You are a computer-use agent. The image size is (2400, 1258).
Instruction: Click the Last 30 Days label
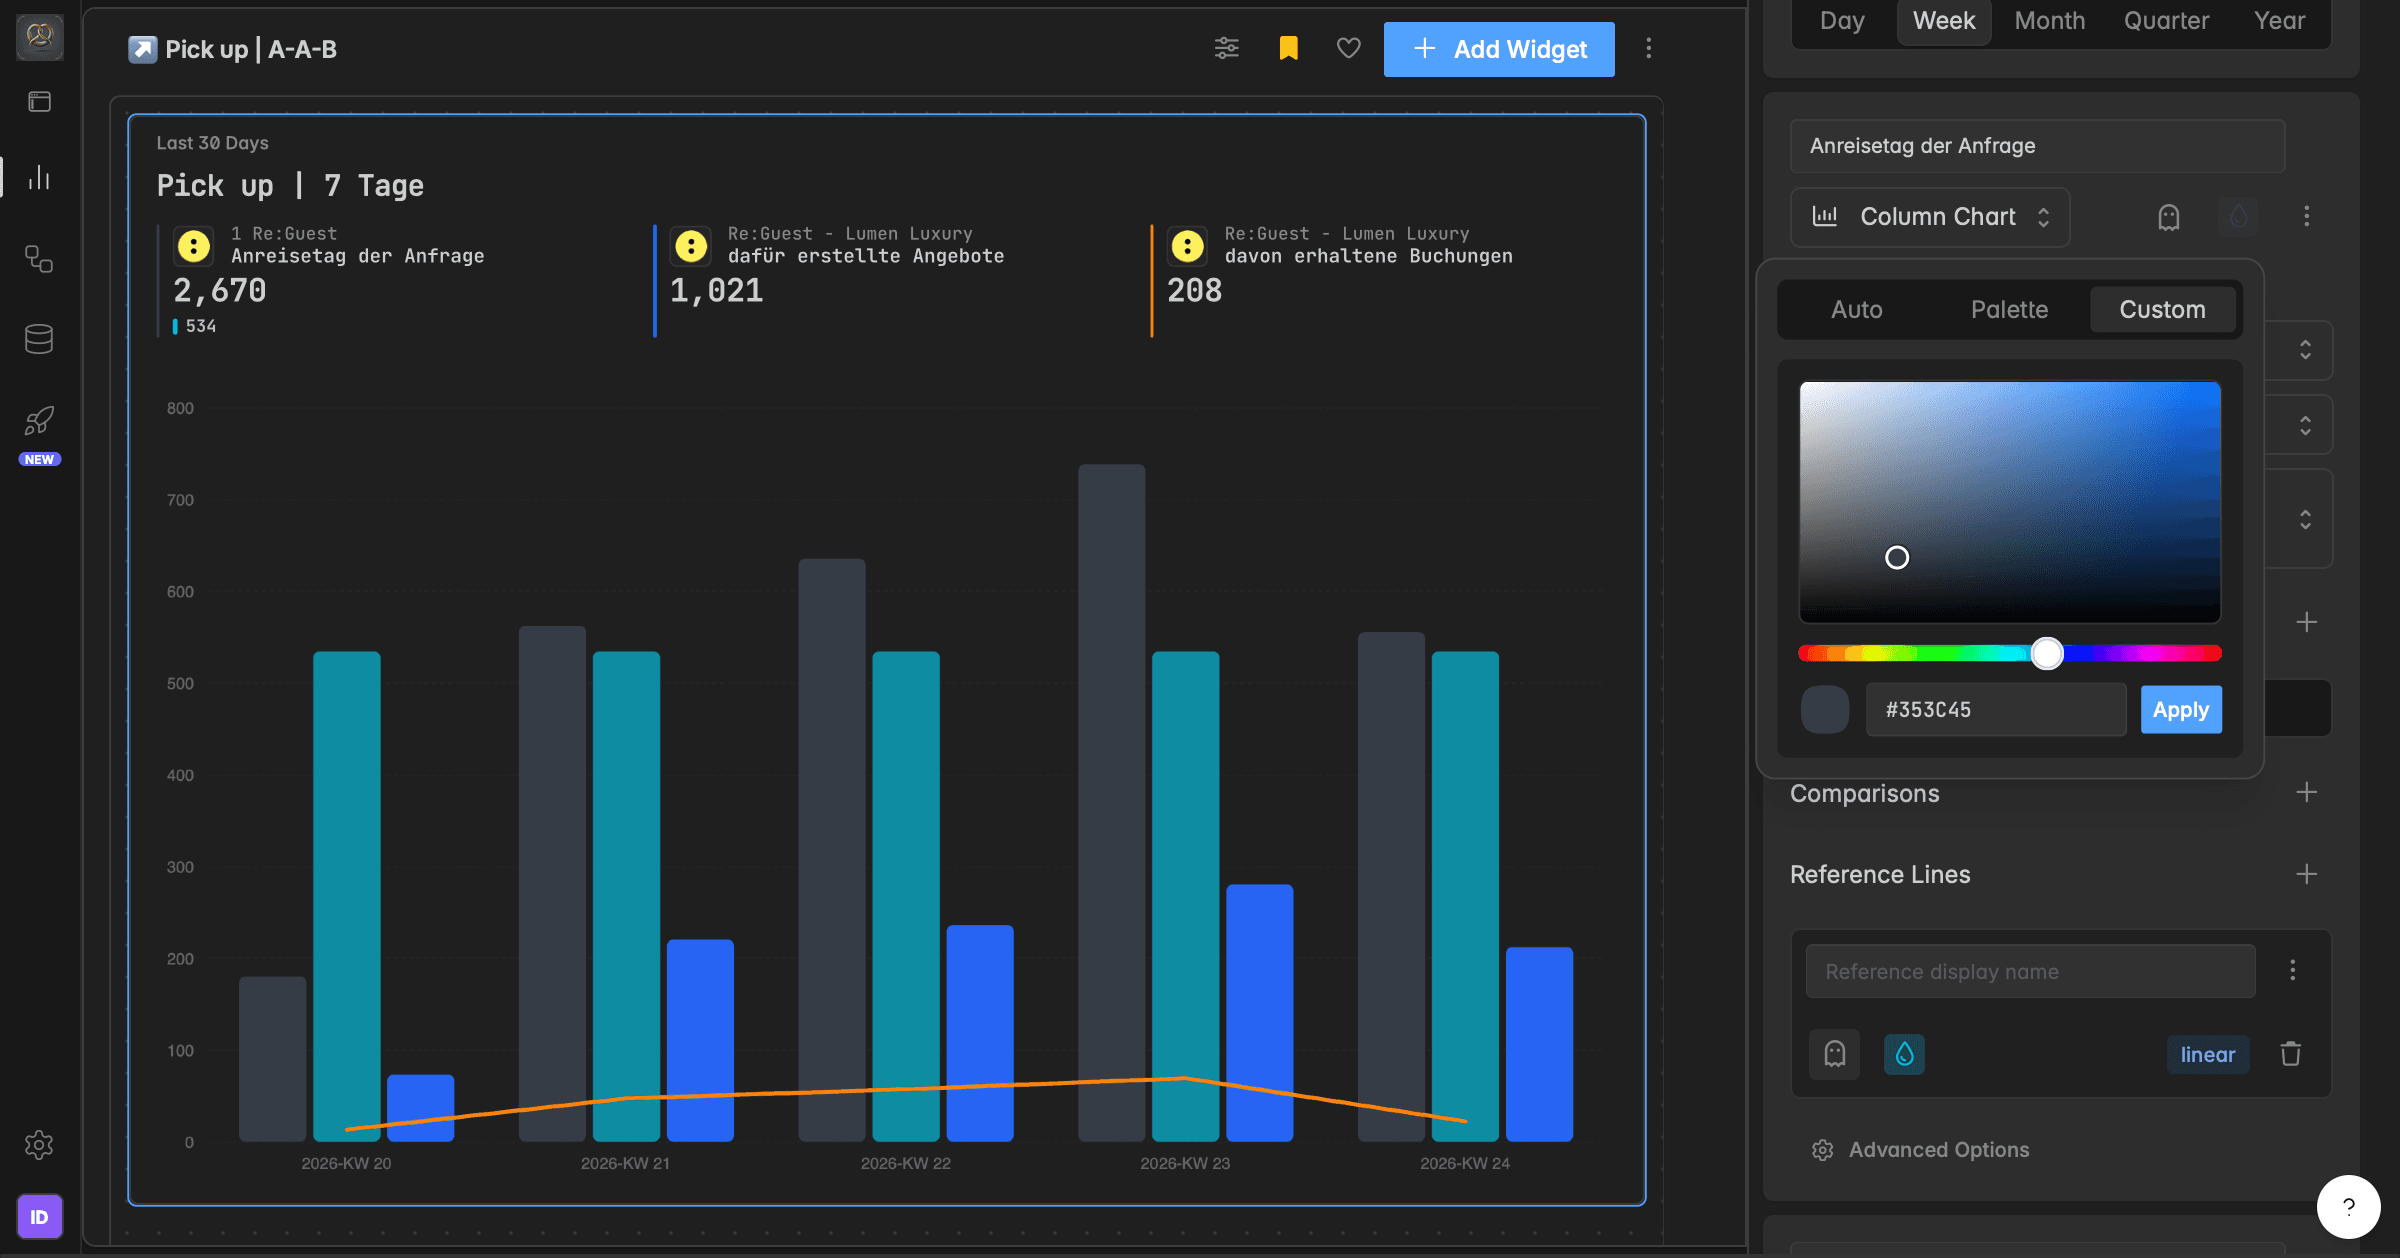[x=212, y=143]
